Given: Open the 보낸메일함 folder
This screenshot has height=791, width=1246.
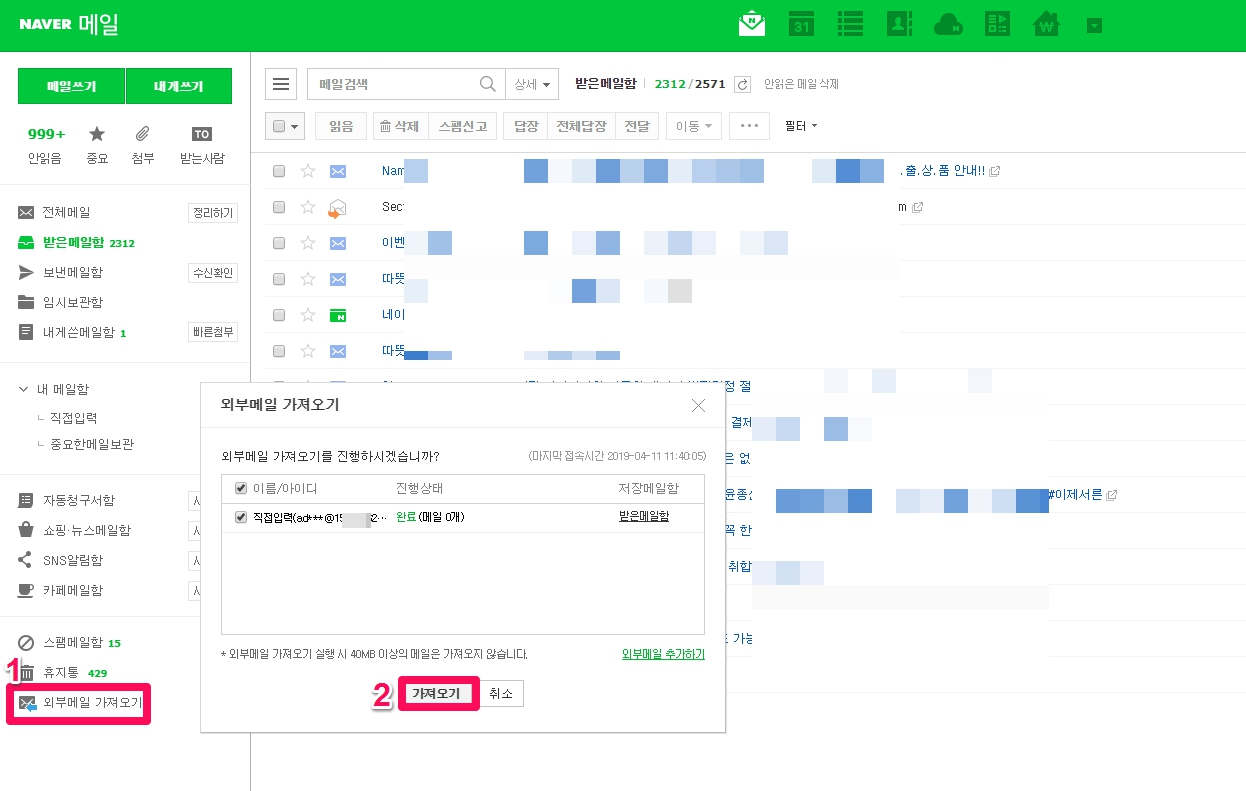Looking at the screenshot, I should click(72, 272).
